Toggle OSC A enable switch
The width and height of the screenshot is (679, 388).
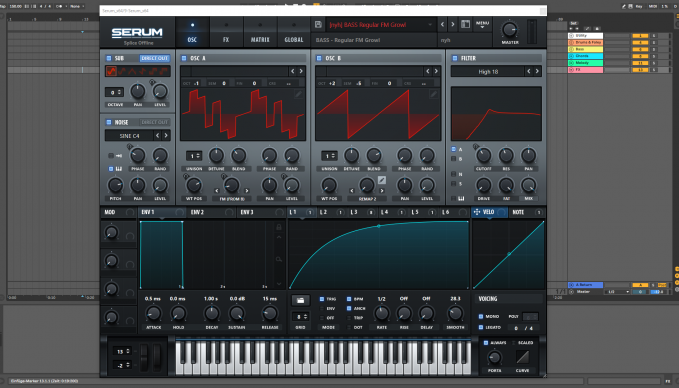tap(184, 58)
